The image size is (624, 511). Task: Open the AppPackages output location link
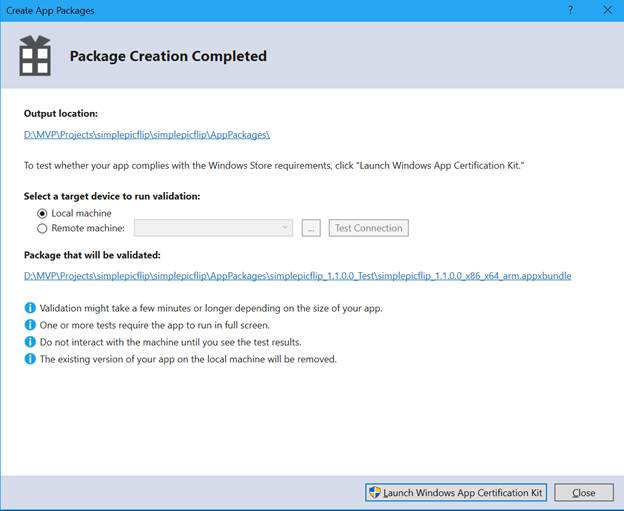pyautogui.click(x=147, y=135)
